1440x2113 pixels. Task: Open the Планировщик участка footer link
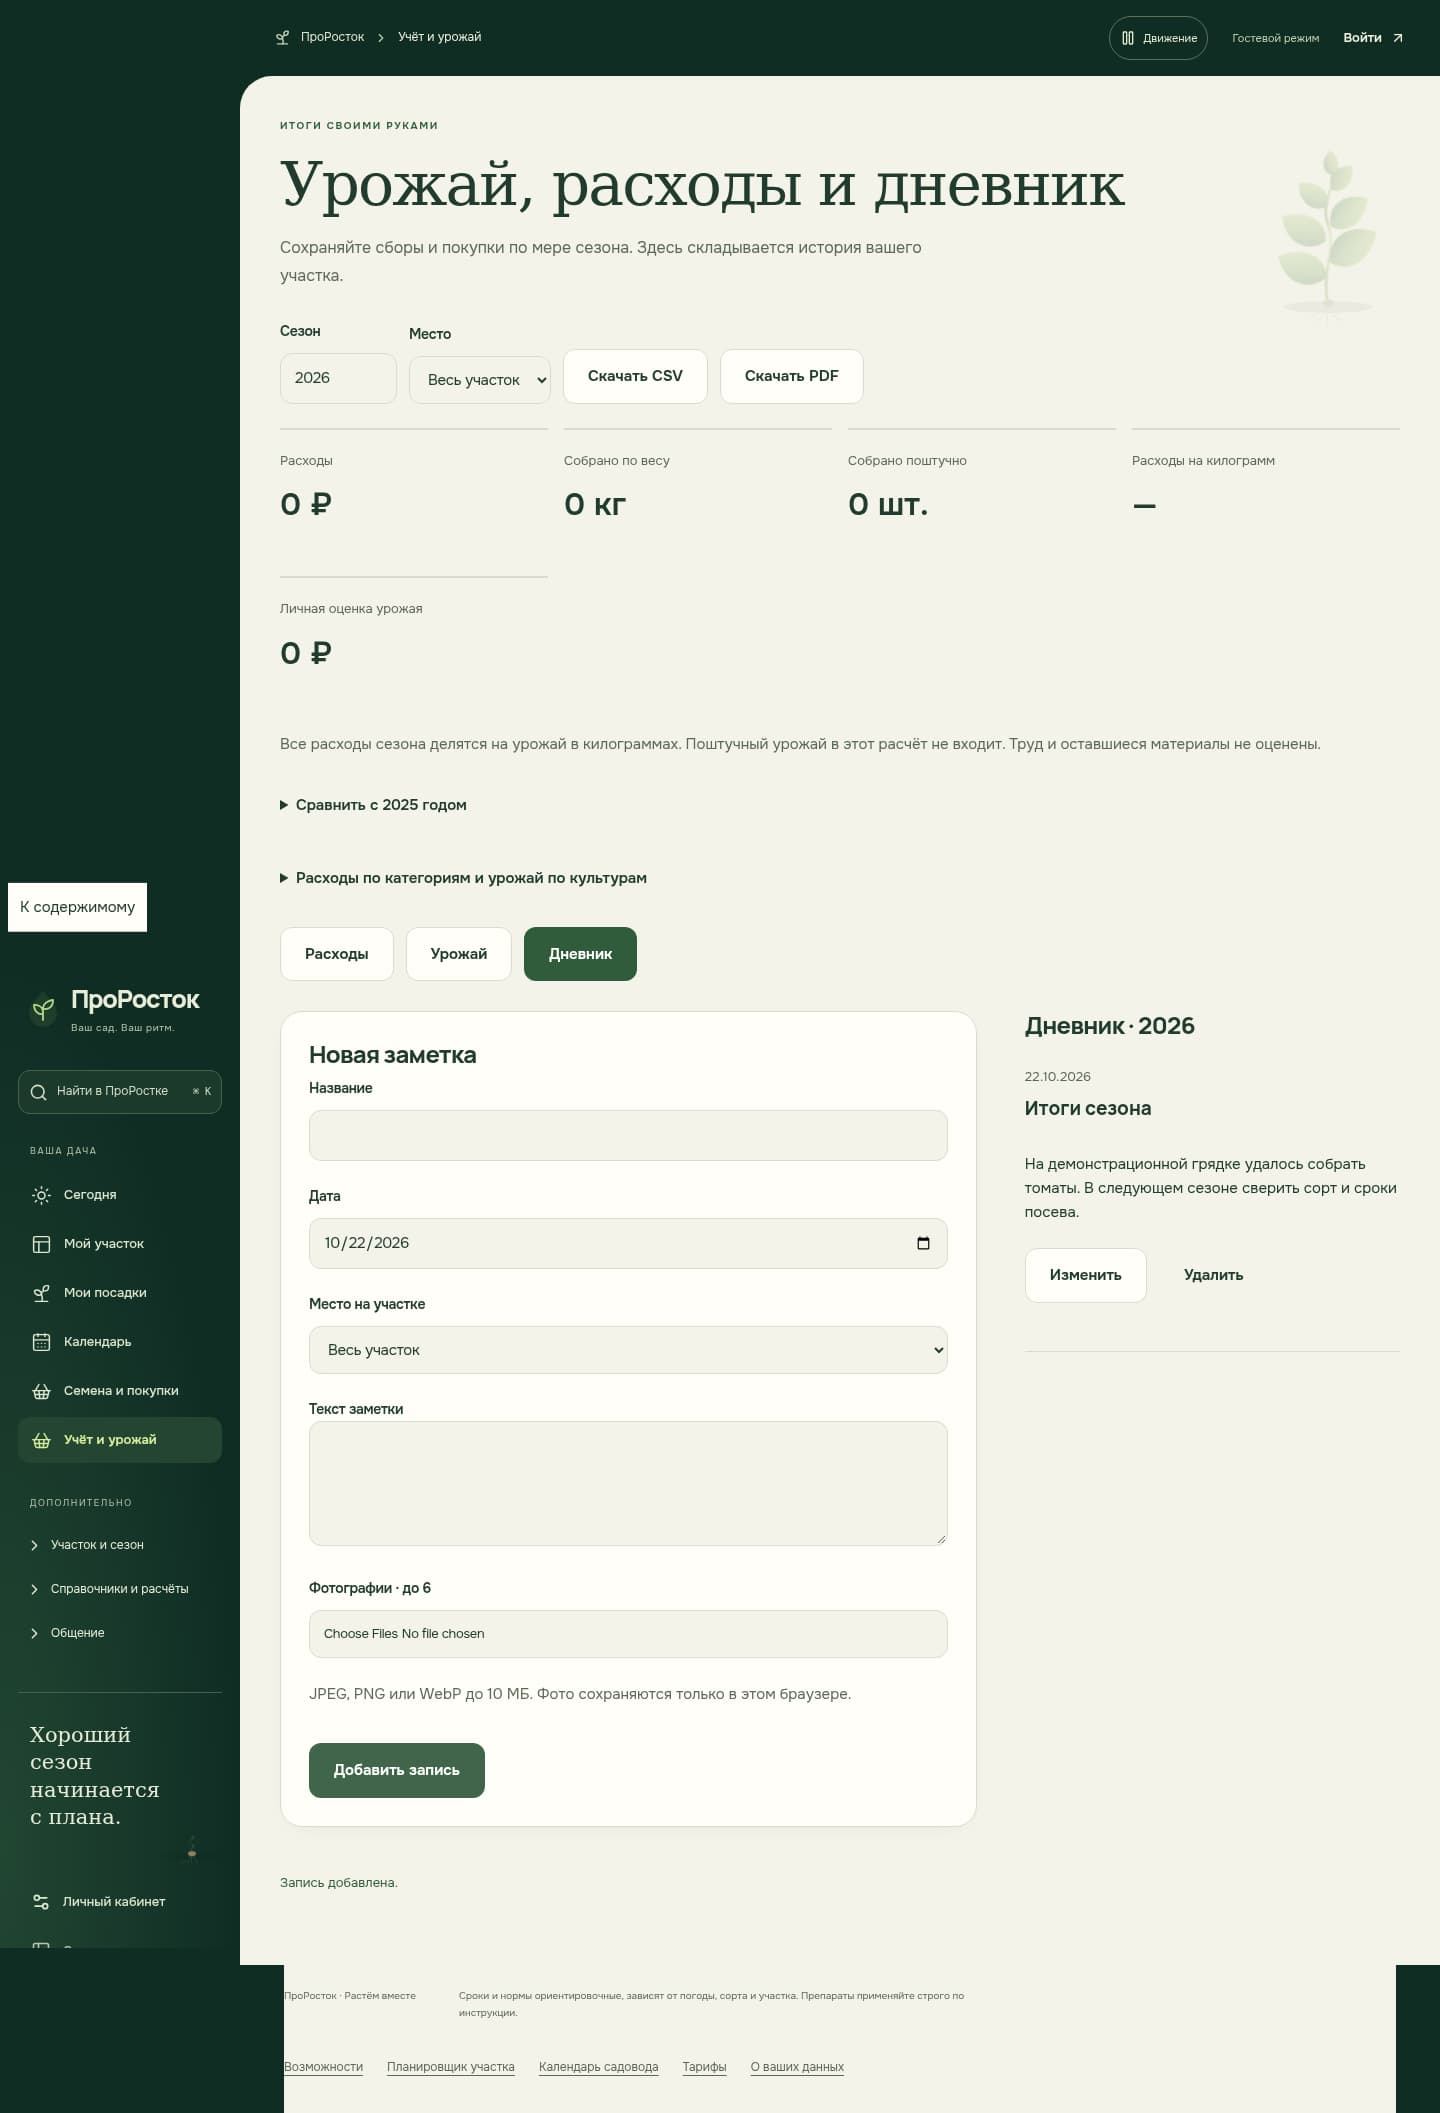[x=451, y=2067]
